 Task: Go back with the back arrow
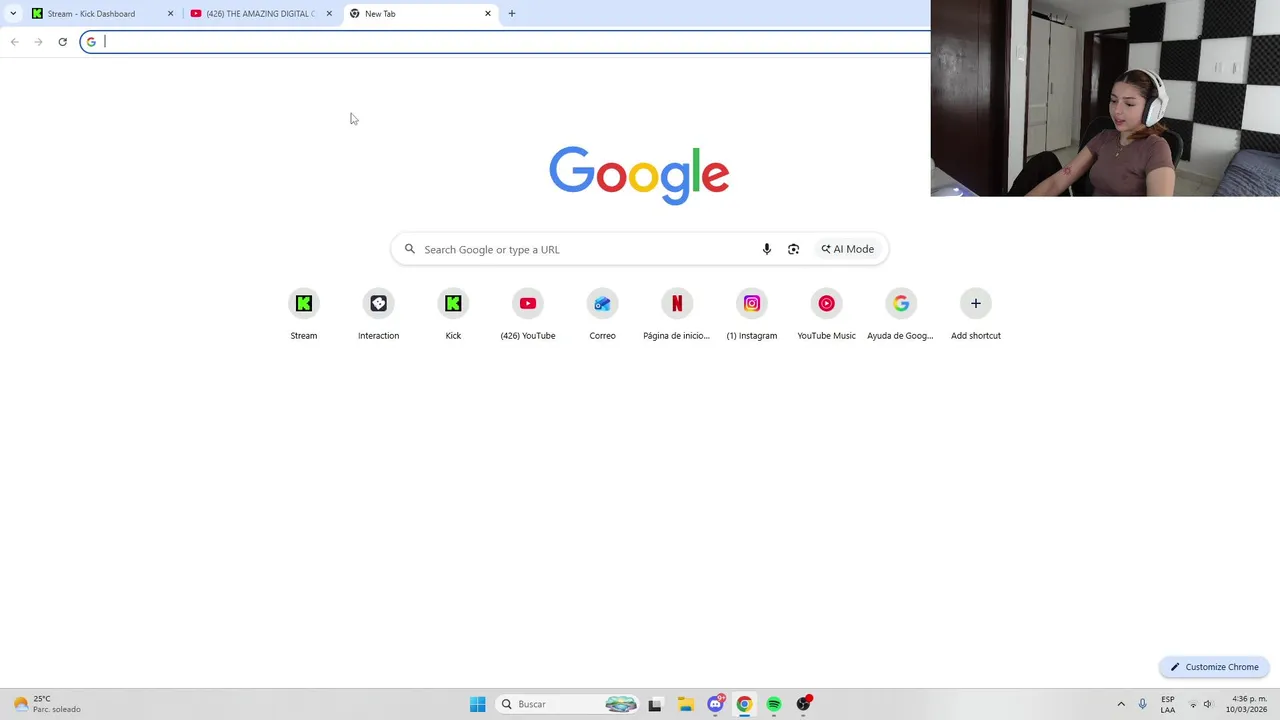14,41
